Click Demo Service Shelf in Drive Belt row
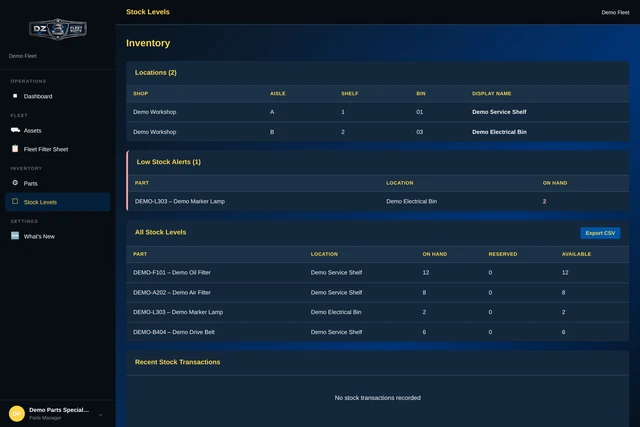 pyautogui.click(x=336, y=332)
